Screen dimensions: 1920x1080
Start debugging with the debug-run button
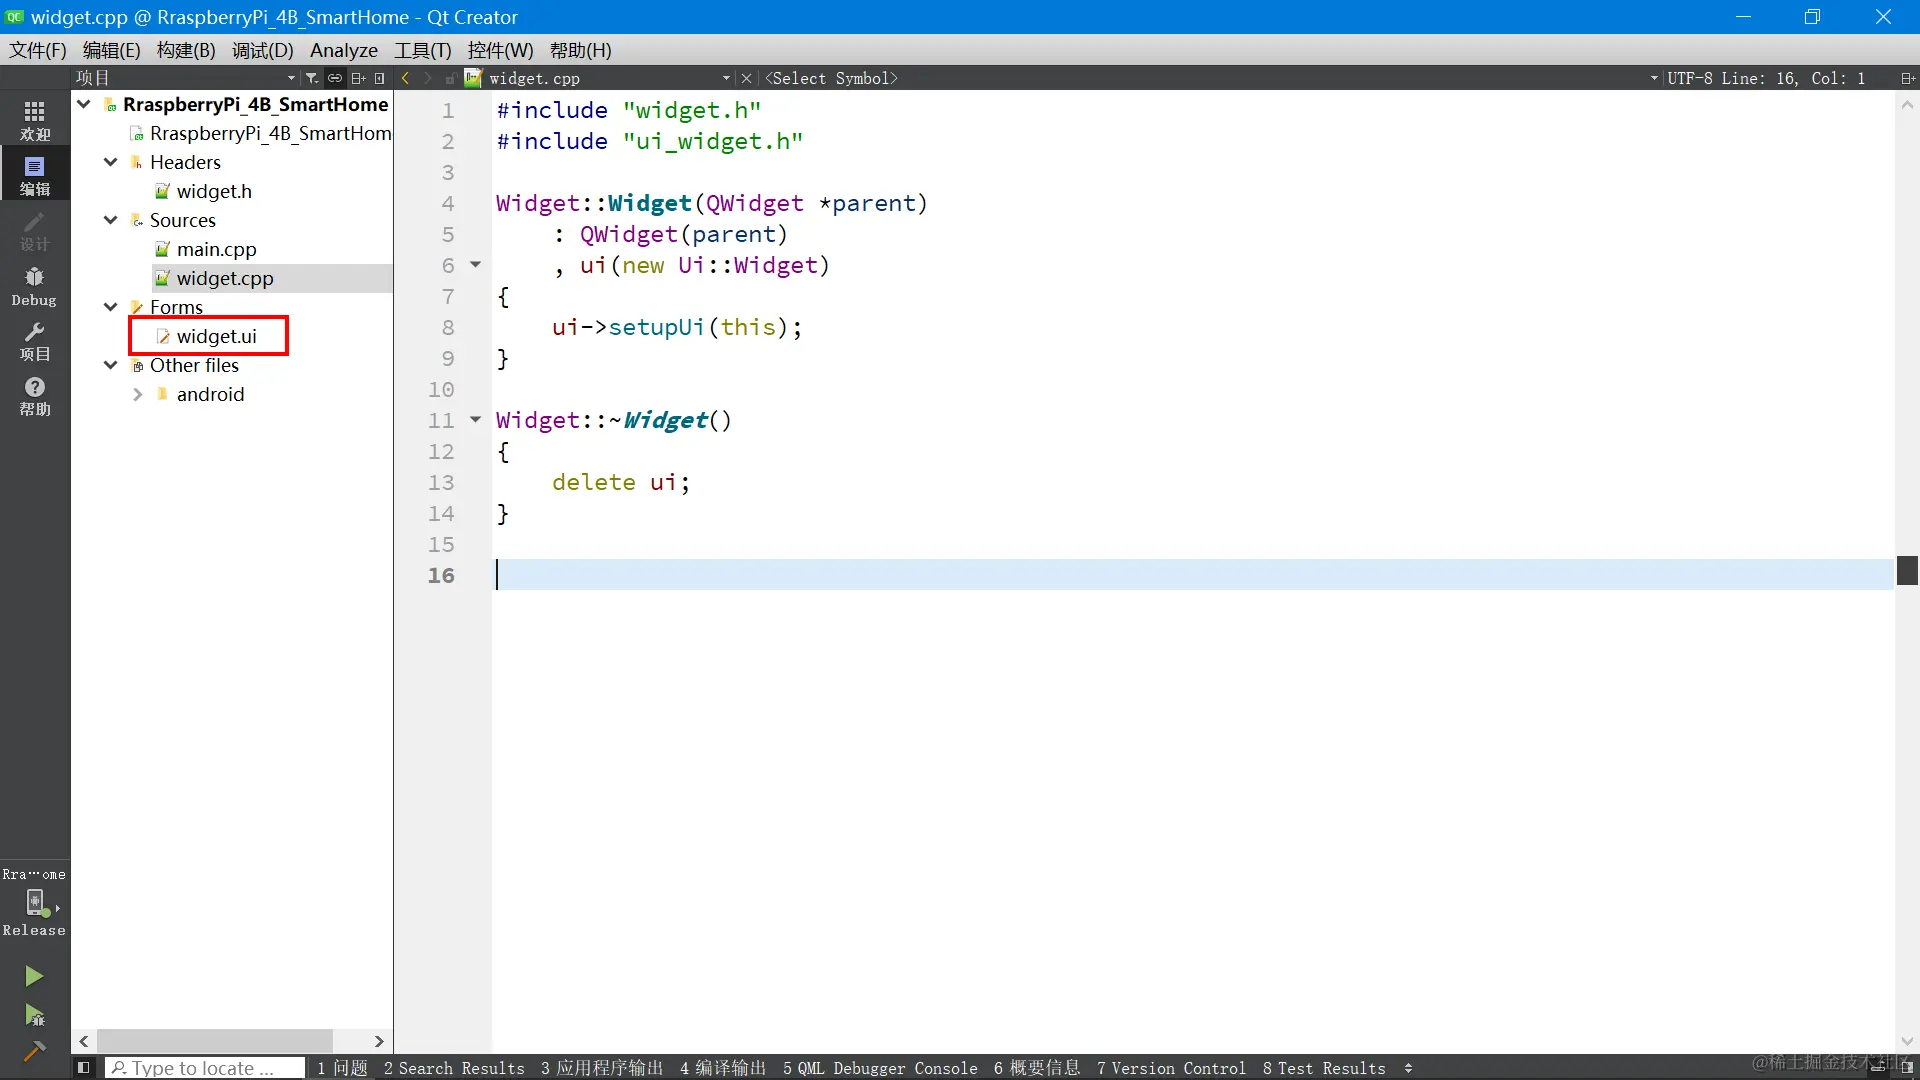(x=34, y=1016)
